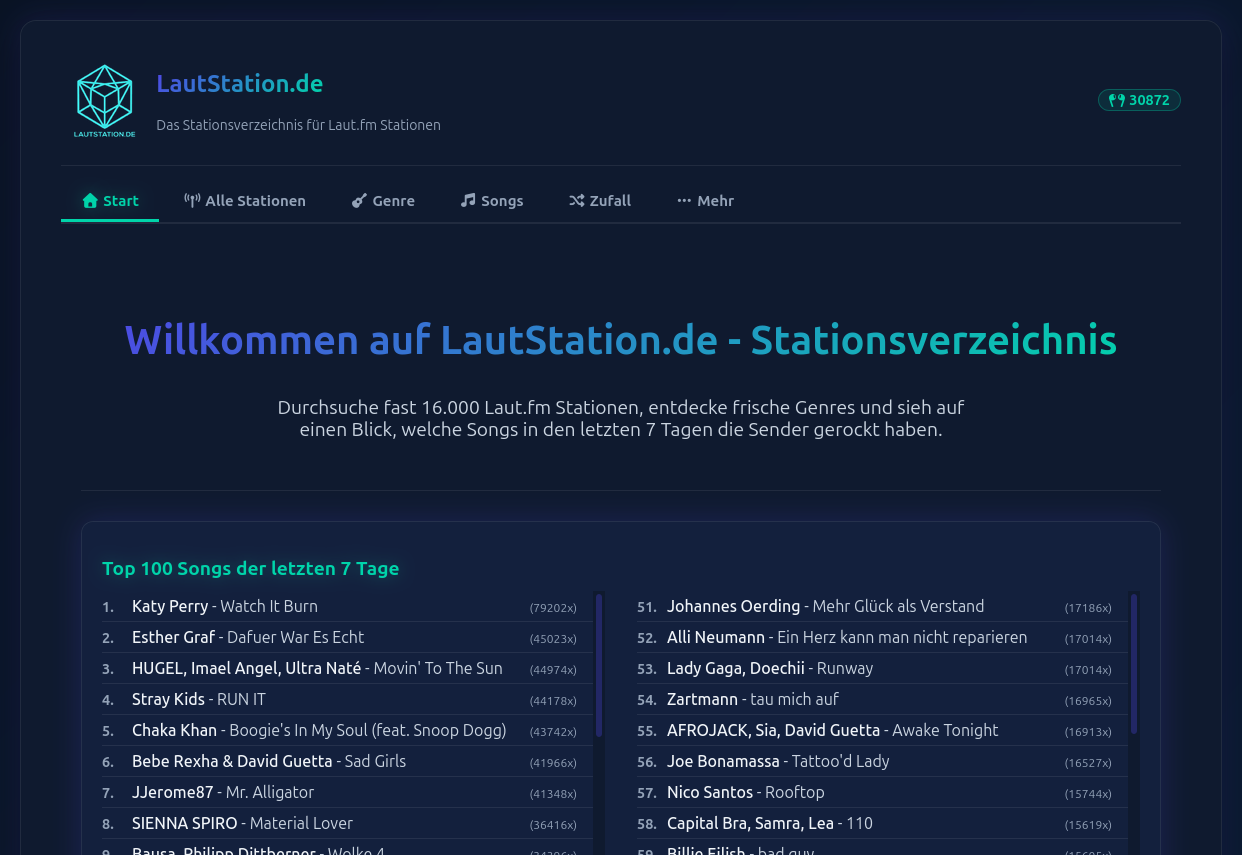Click the music note icon beside Songs
Viewport: 1242px width, 855px height.
click(x=467, y=200)
